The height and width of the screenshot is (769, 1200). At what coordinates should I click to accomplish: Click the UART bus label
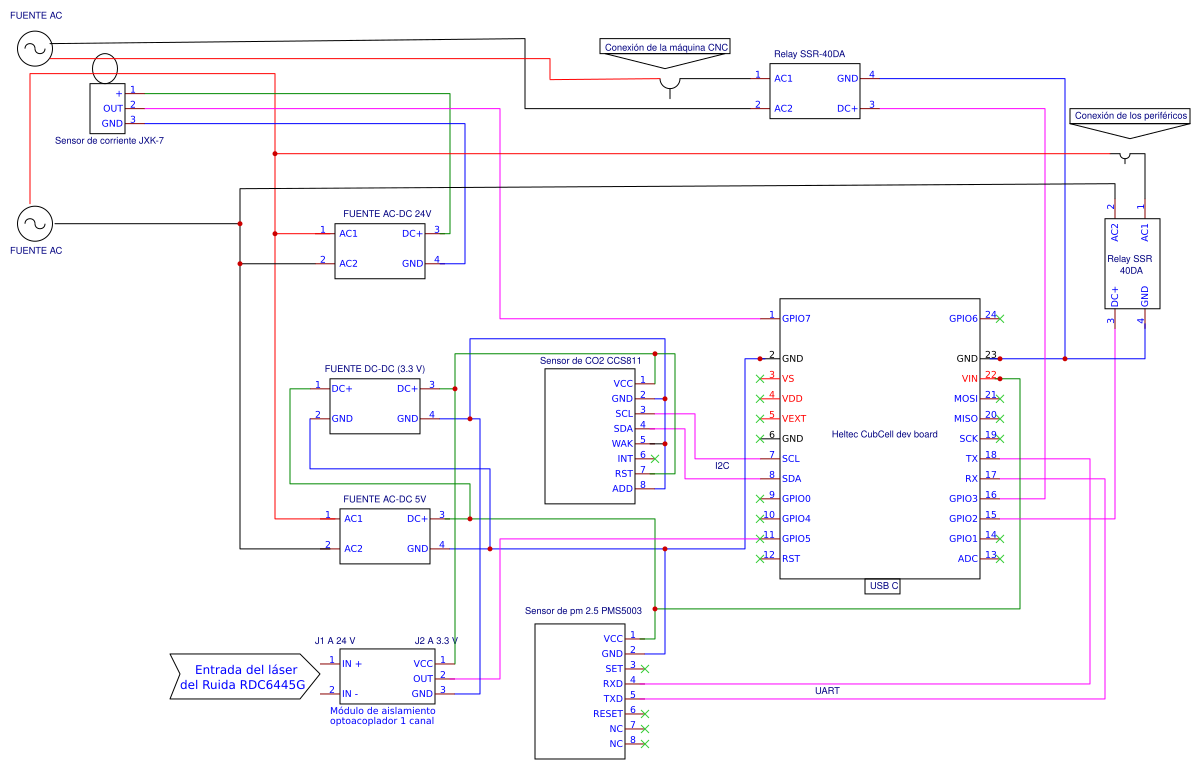click(828, 691)
